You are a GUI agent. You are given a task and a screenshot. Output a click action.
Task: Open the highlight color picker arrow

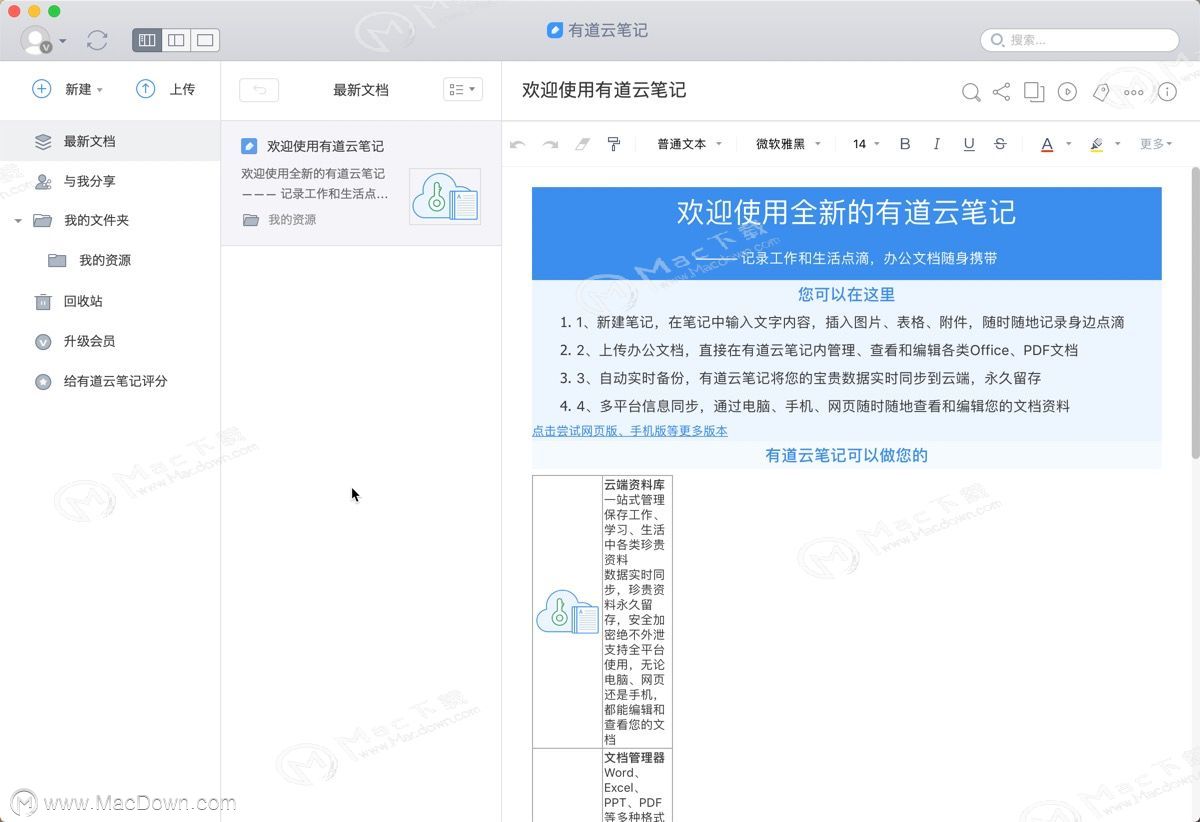click(x=1117, y=144)
